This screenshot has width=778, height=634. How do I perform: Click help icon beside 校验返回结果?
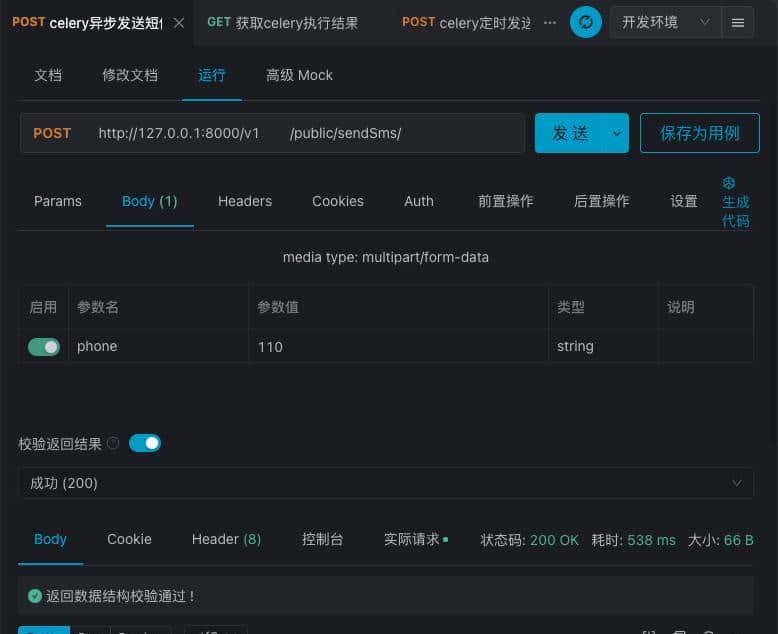(x=113, y=443)
